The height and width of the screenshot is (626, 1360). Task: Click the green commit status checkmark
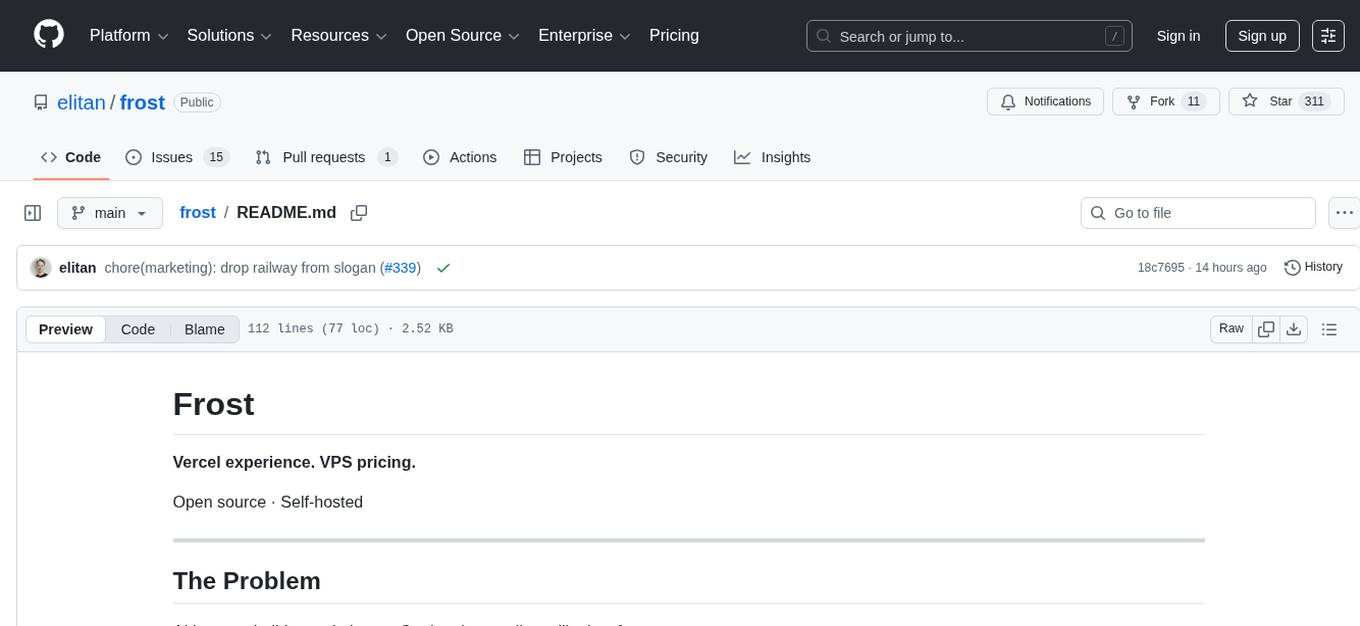coord(443,268)
